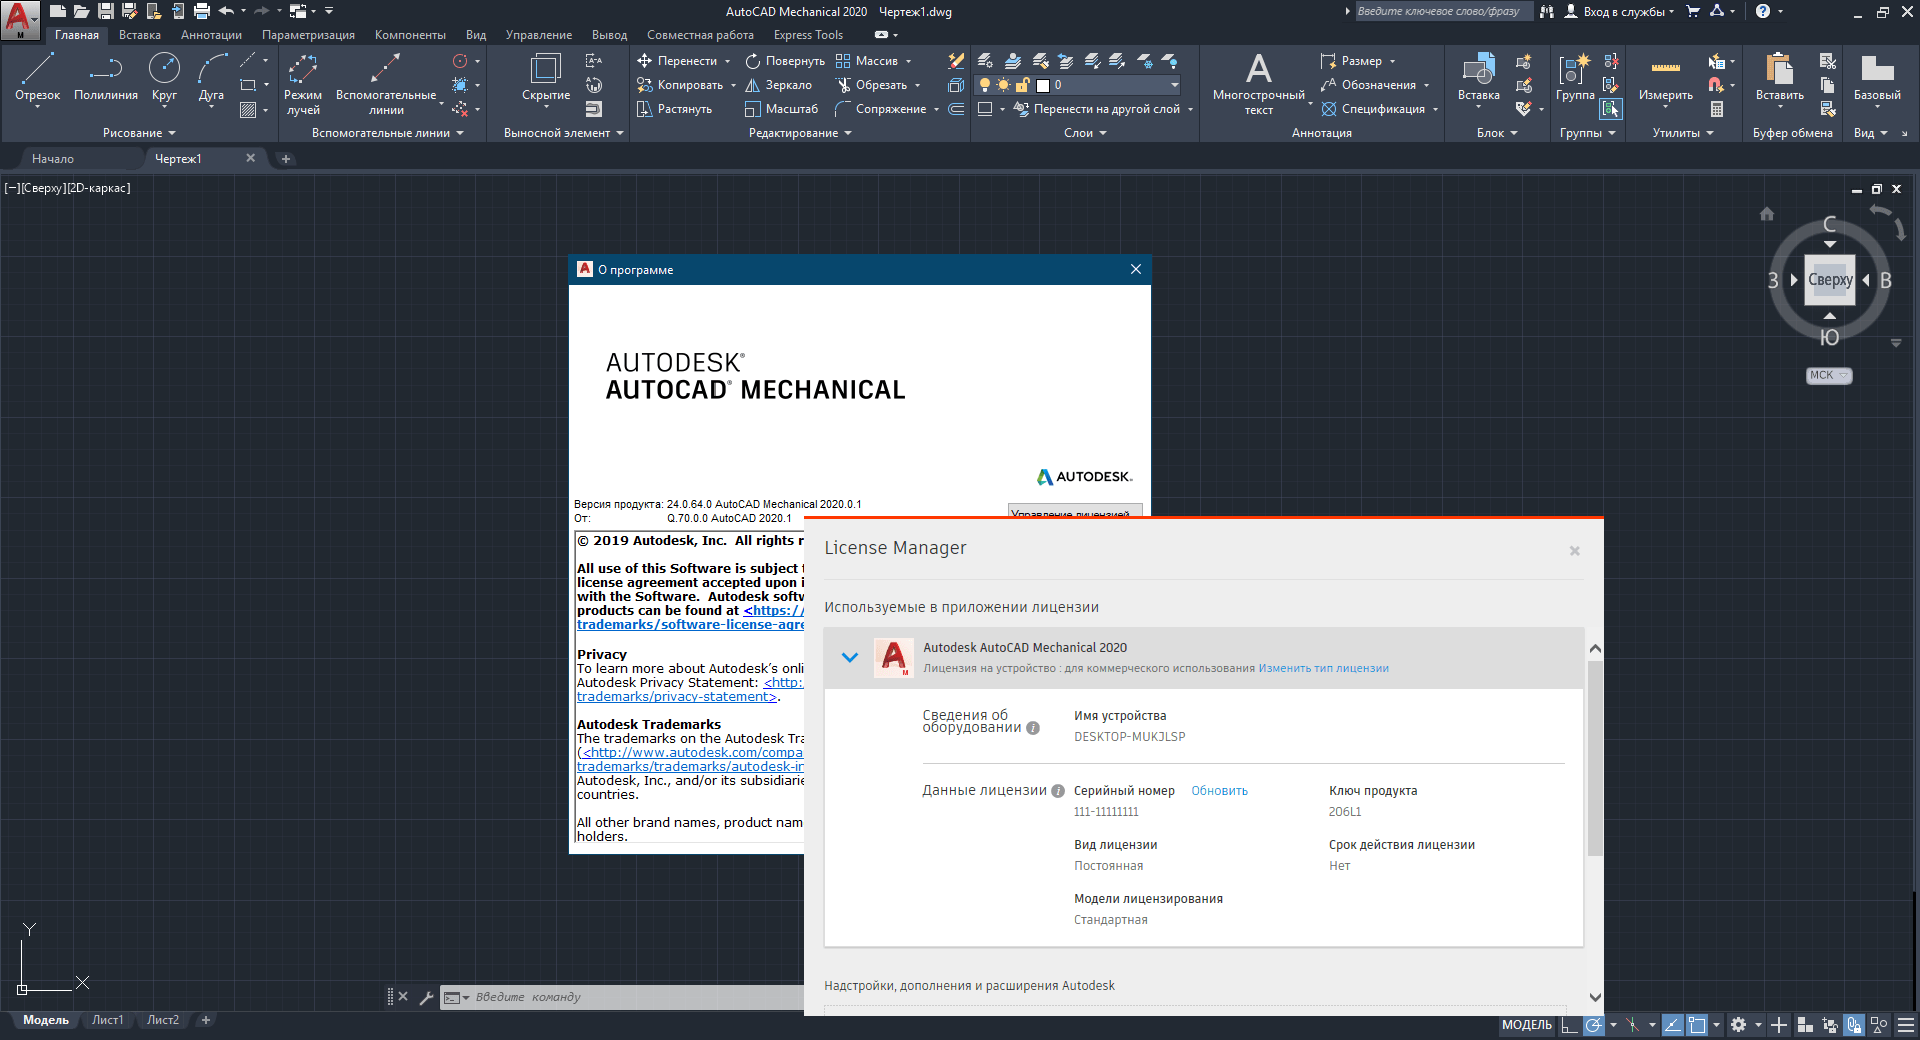
Task: Click the ViewCube home icon
Action: pyautogui.click(x=1767, y=214)
